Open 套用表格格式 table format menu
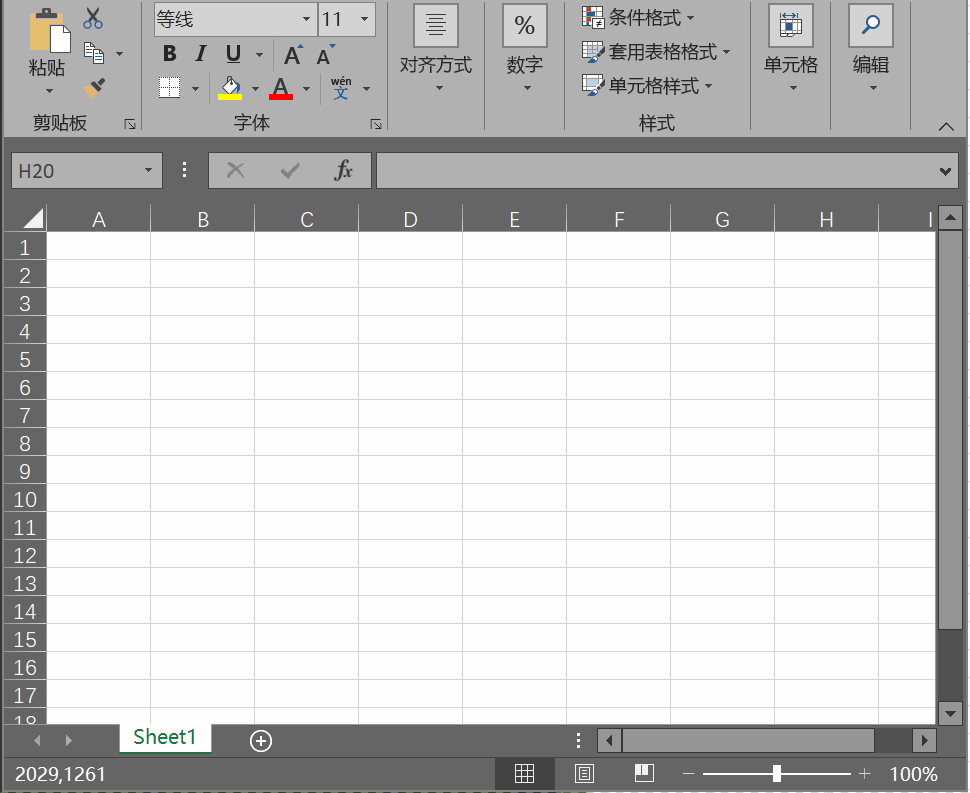 656,52
